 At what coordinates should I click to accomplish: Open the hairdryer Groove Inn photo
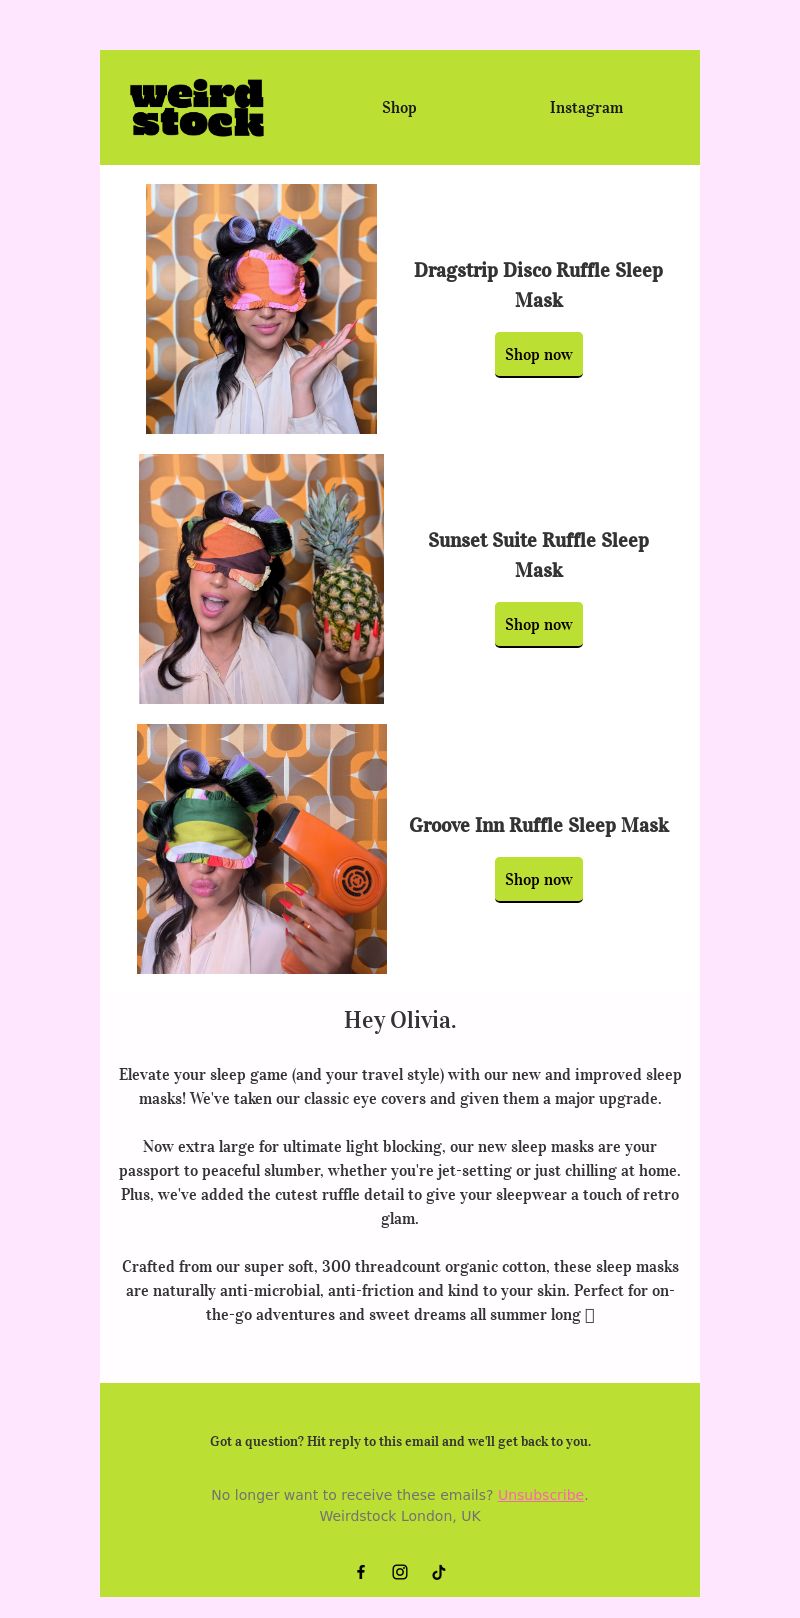(262, 849)
